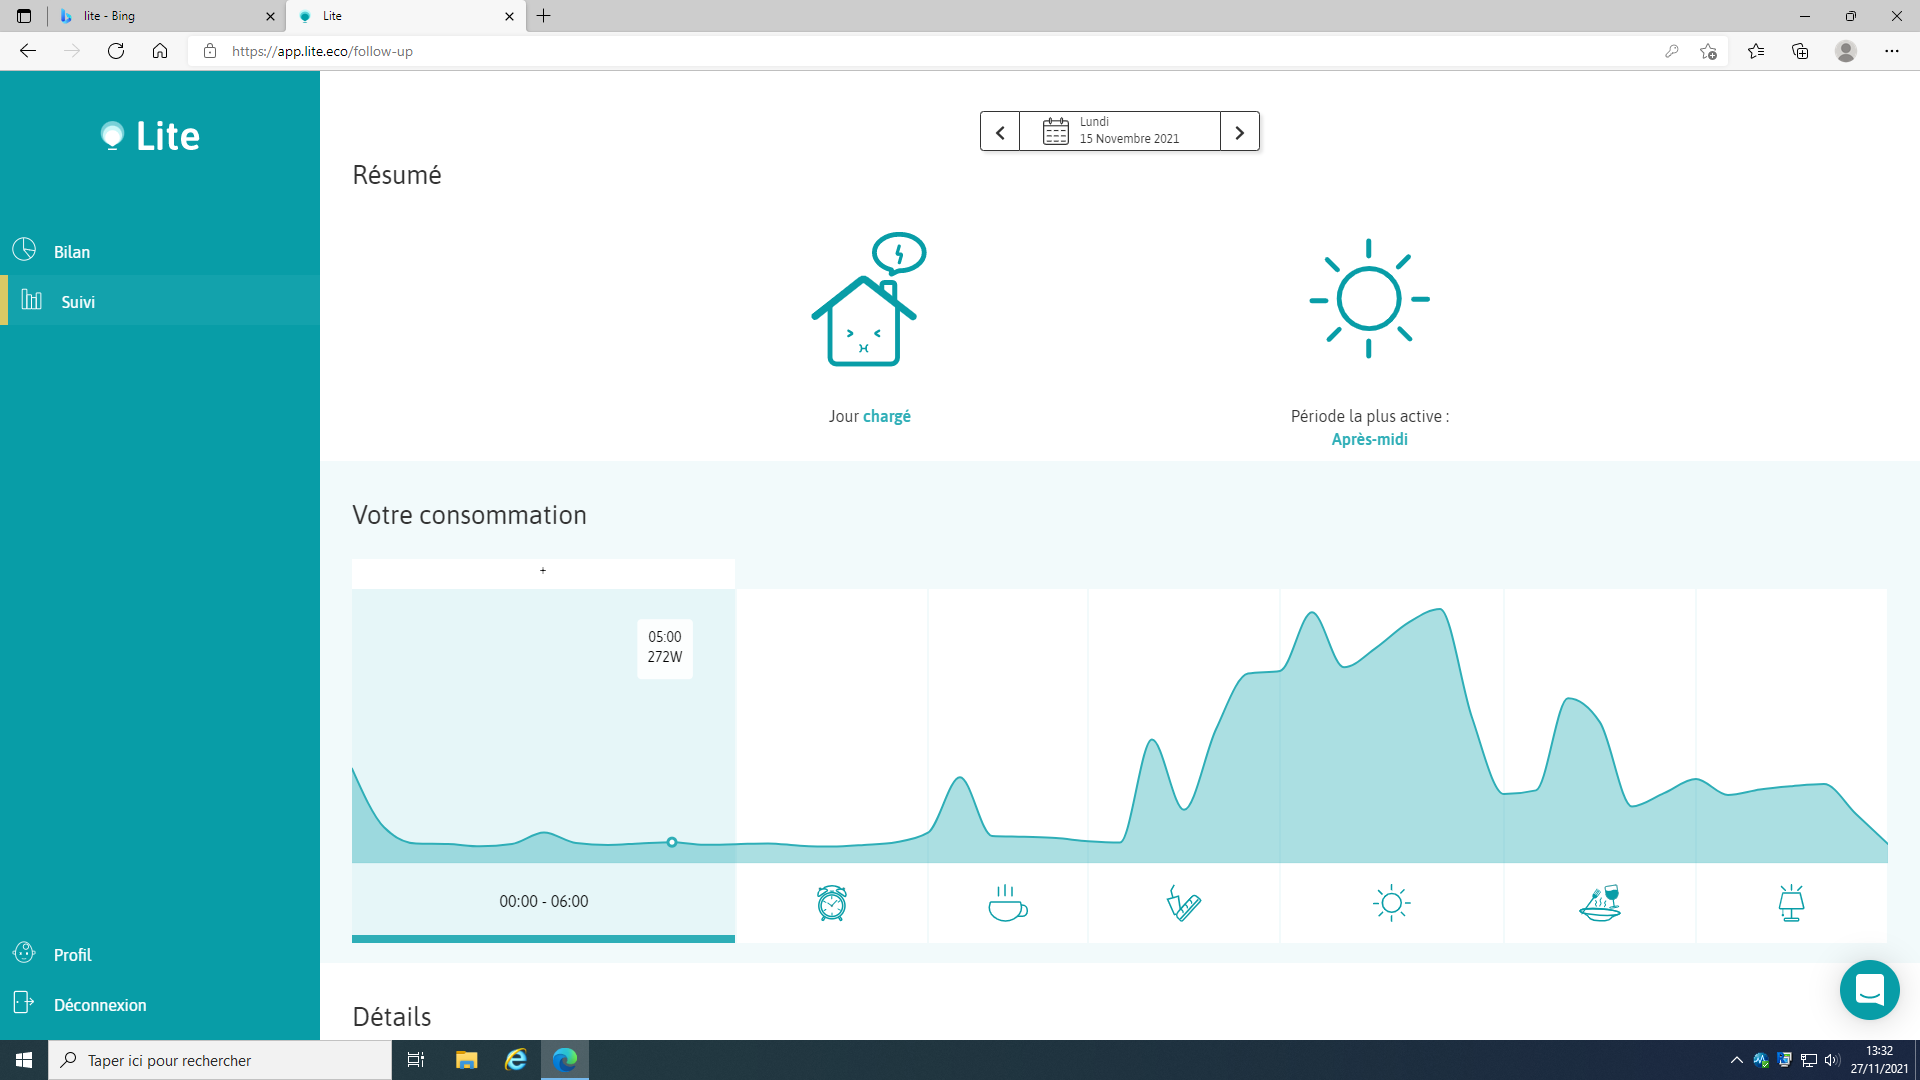Click the address bar URL
This screenshot has width=1920, height=1080.
(322, 51)
